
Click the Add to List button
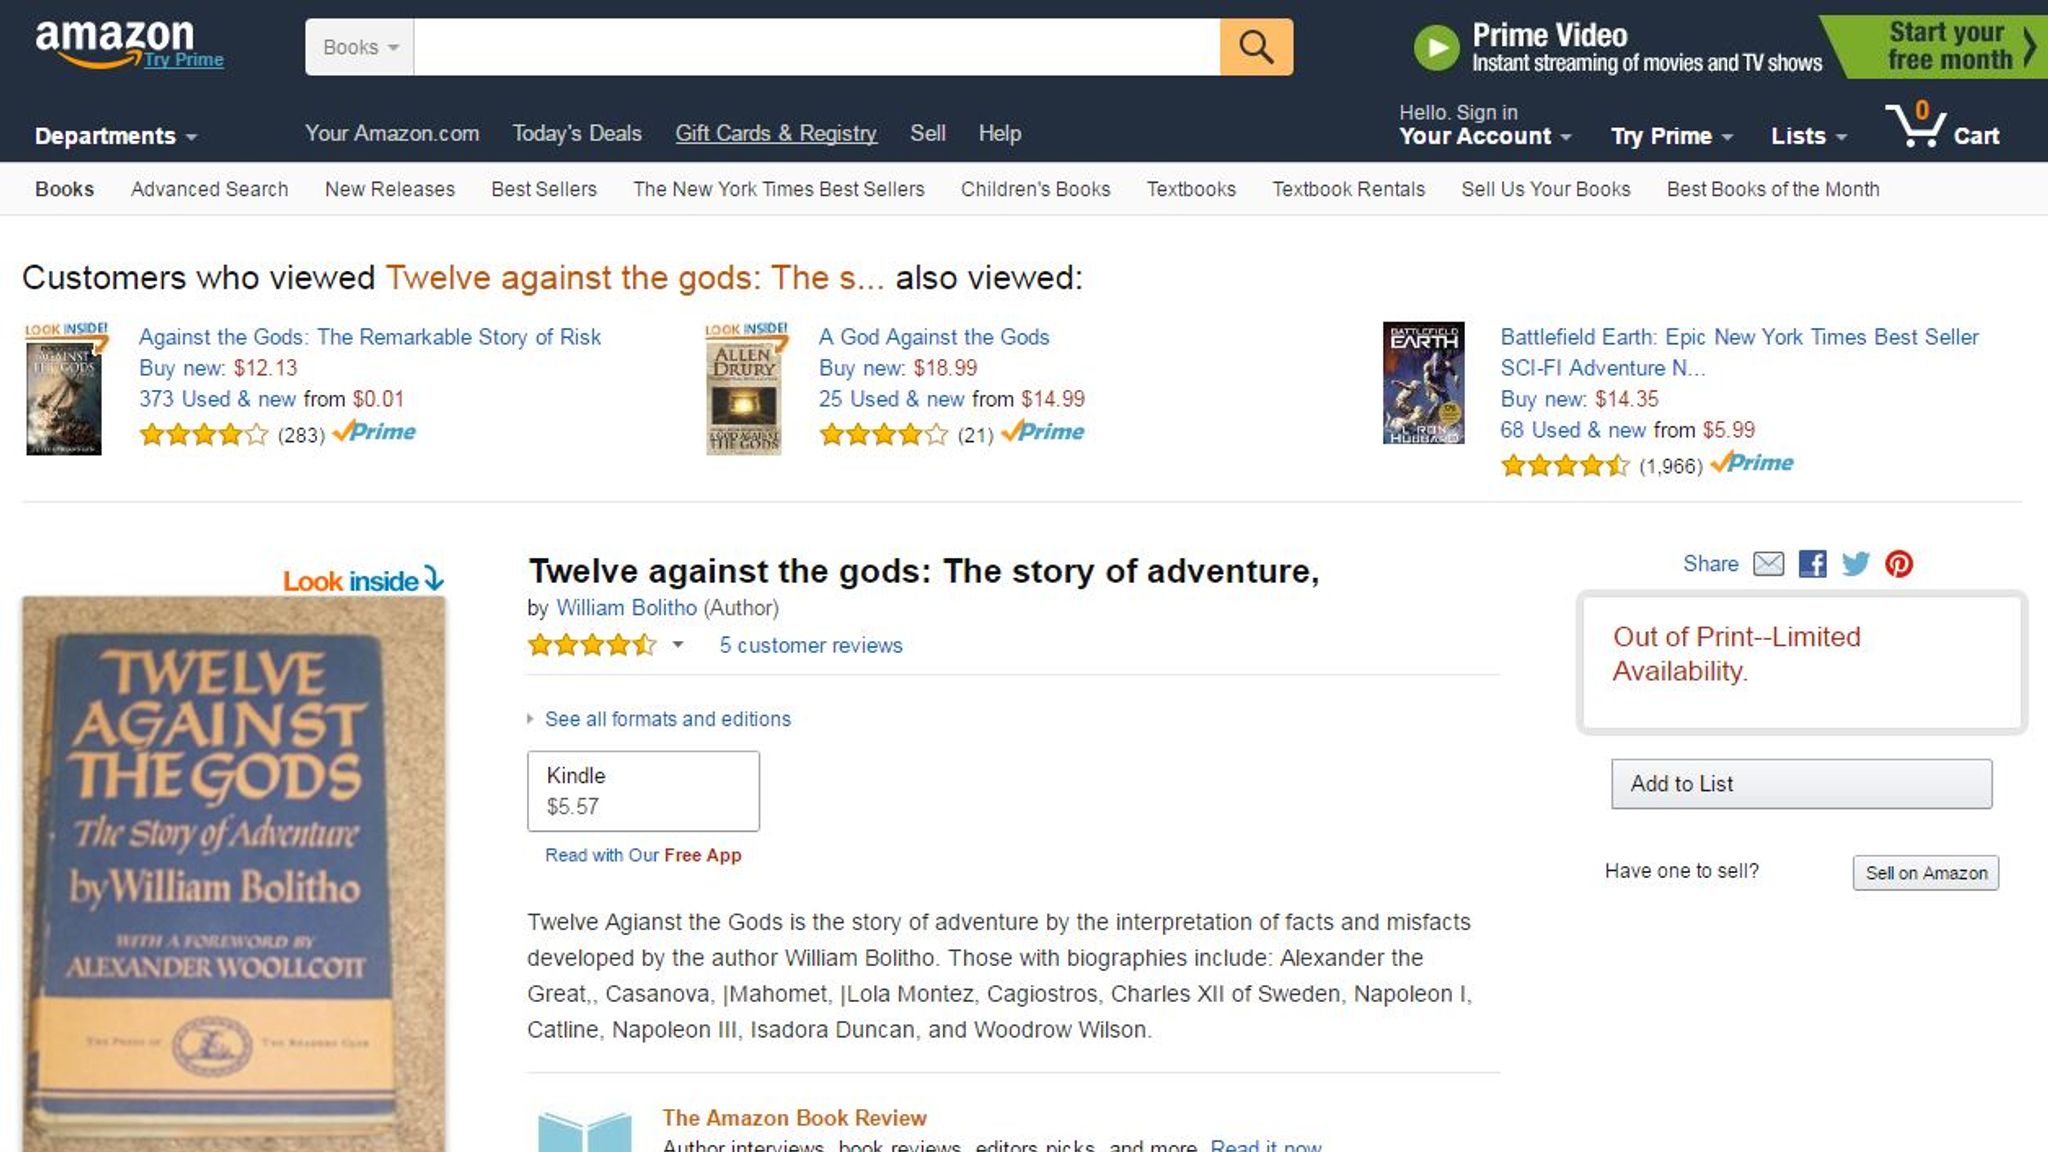click(1800, 784)
